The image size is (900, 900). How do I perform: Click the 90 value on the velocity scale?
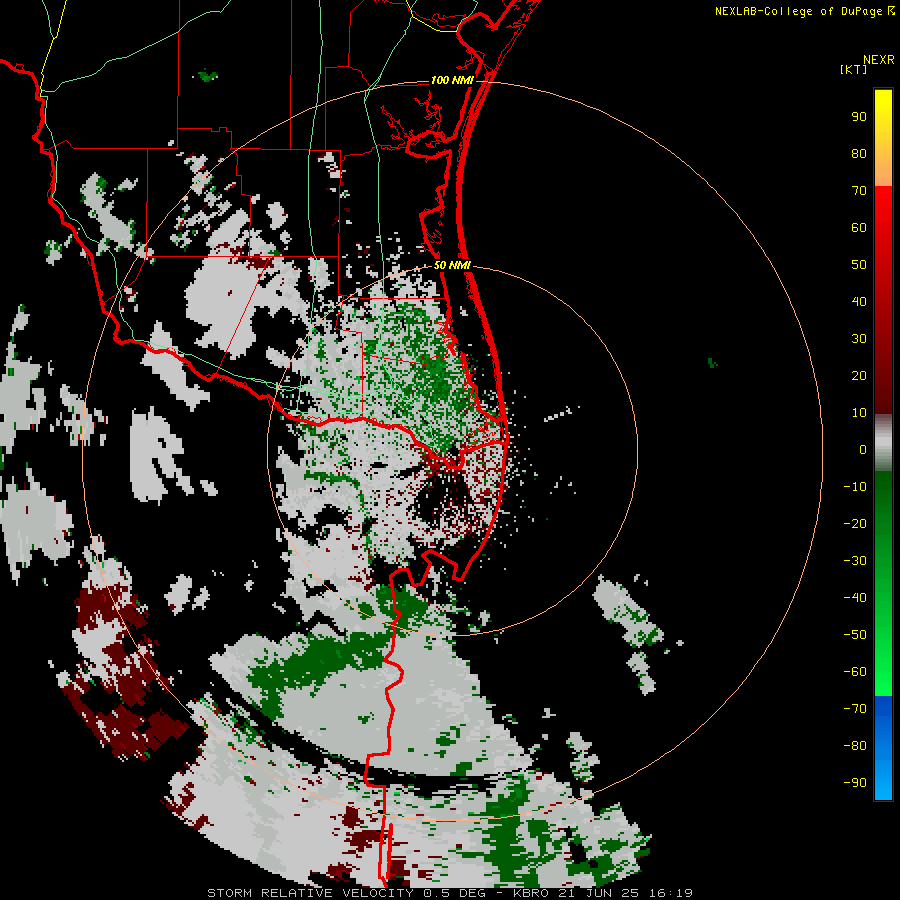[859, 117]
